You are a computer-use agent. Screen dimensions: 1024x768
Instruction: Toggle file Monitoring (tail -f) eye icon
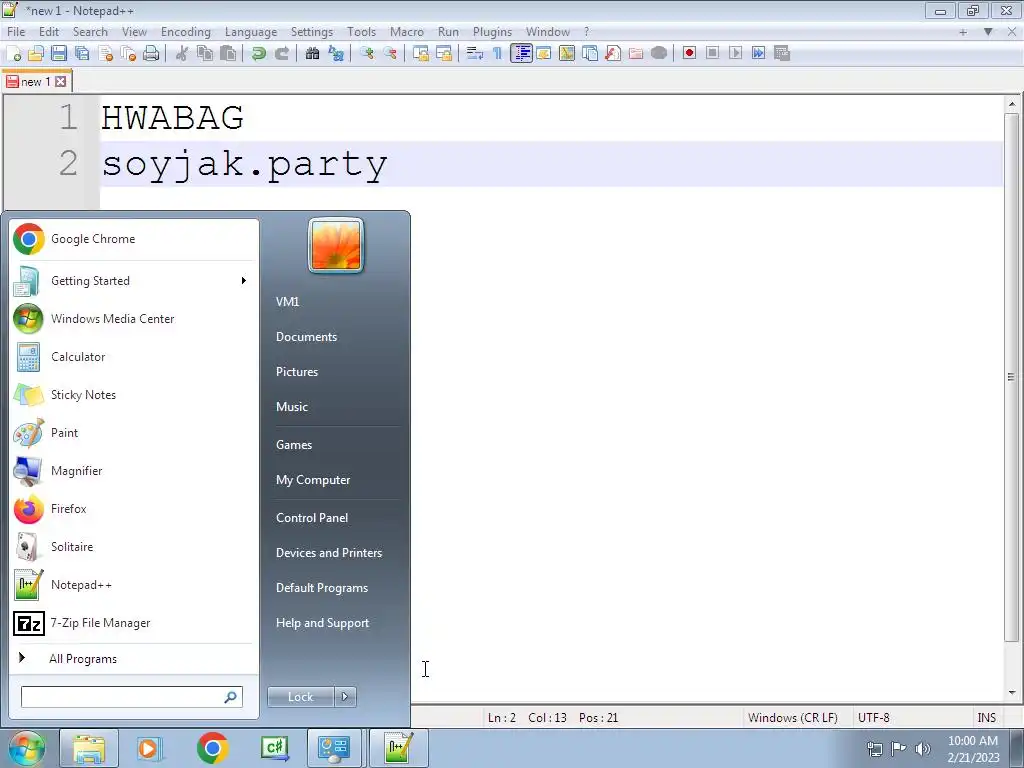659,54
